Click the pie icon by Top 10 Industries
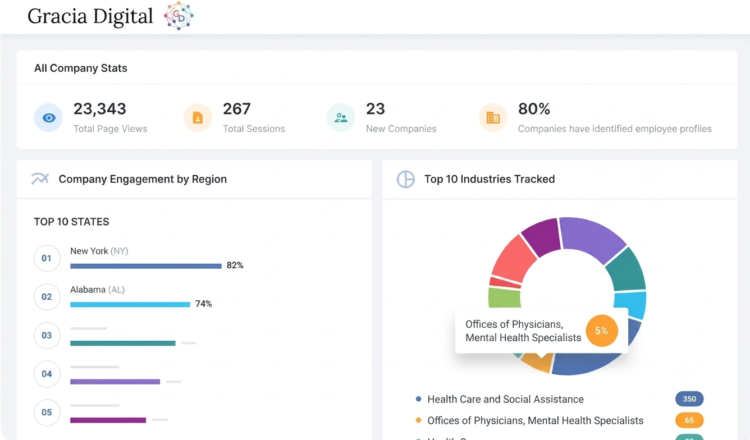Screen dimensions: 750x440 [406, 179]
